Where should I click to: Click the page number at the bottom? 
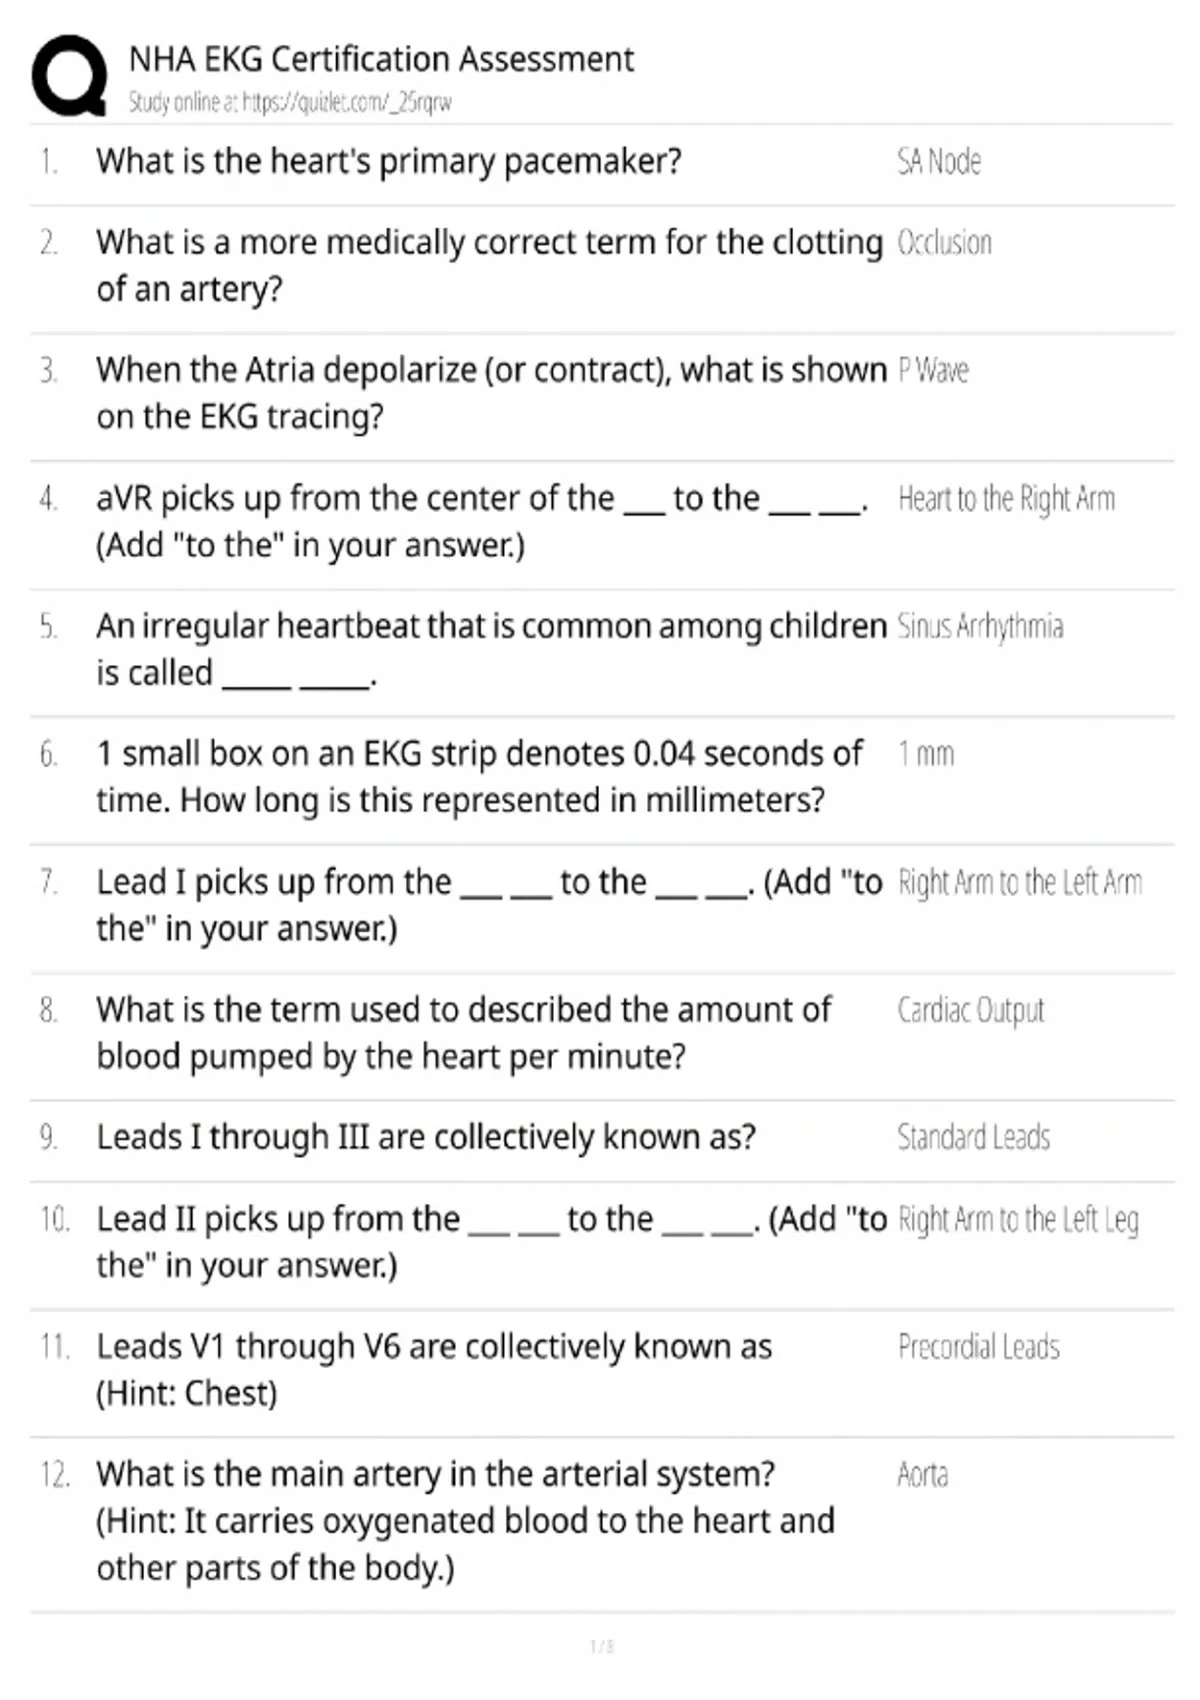(x=601, y=1646)
